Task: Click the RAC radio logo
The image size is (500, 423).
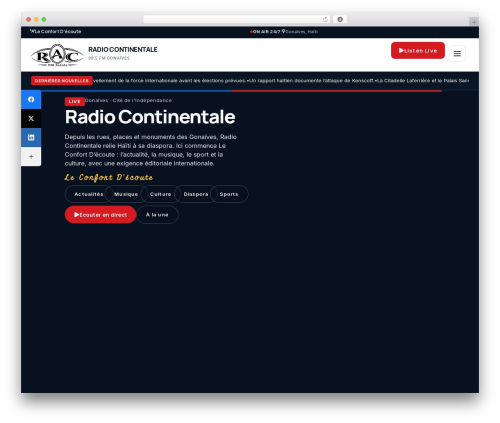Action: click(57, 55)
